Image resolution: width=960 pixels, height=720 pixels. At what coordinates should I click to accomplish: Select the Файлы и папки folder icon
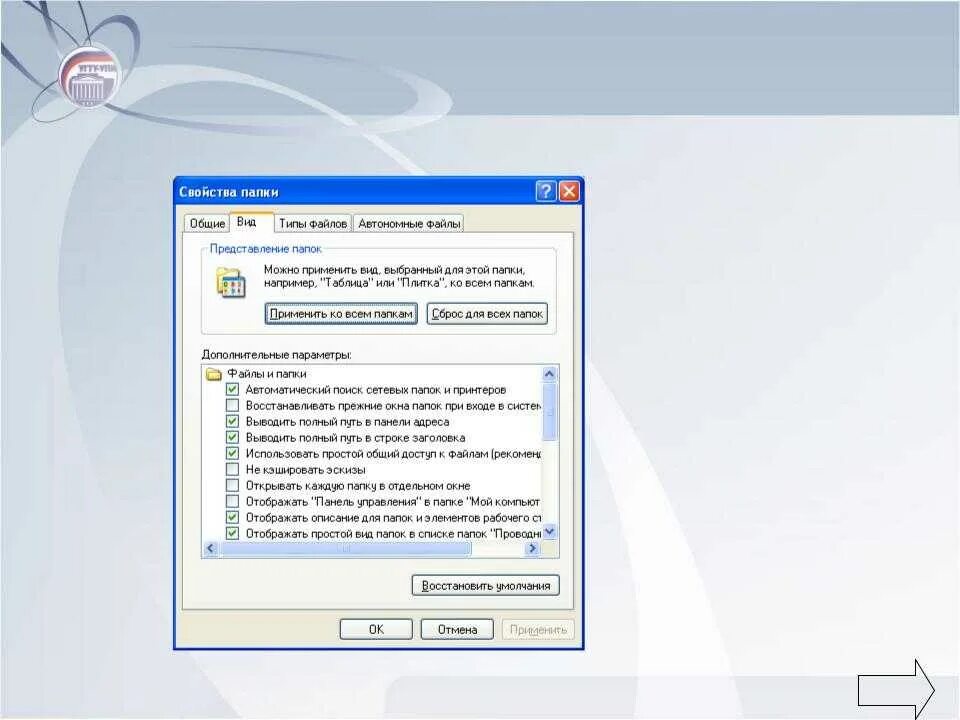[214, 373]
